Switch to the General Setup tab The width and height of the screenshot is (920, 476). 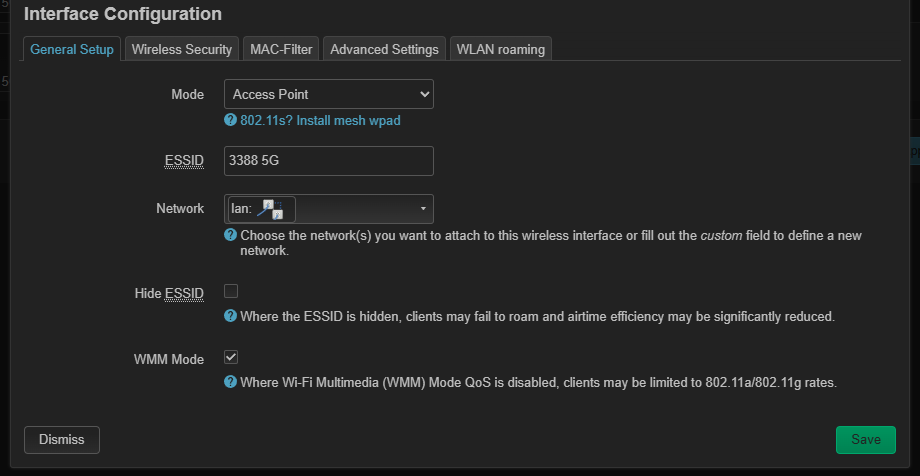pos(72,49)
